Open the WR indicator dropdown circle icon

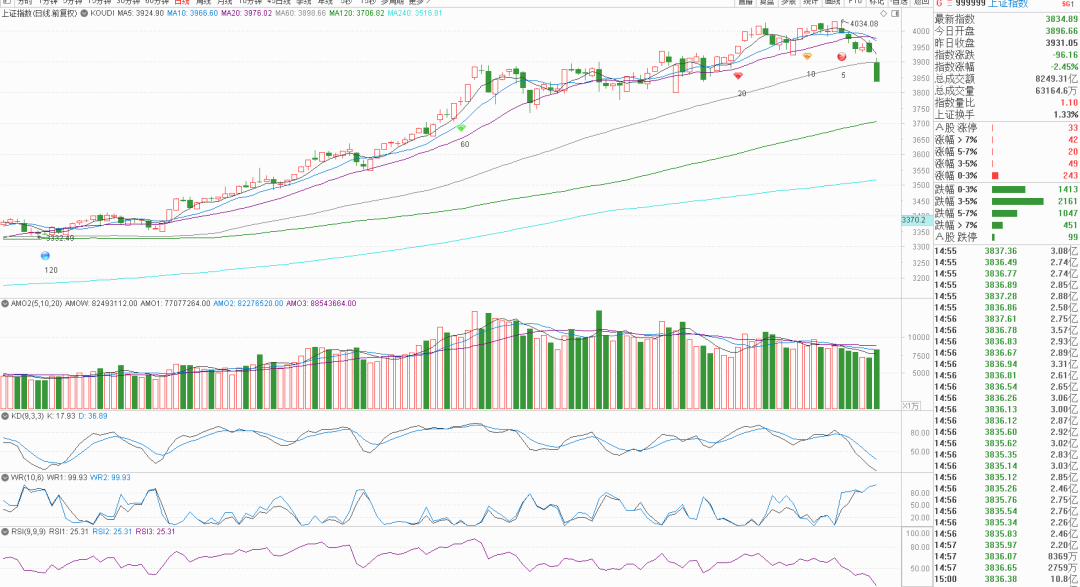coord(6,477)
